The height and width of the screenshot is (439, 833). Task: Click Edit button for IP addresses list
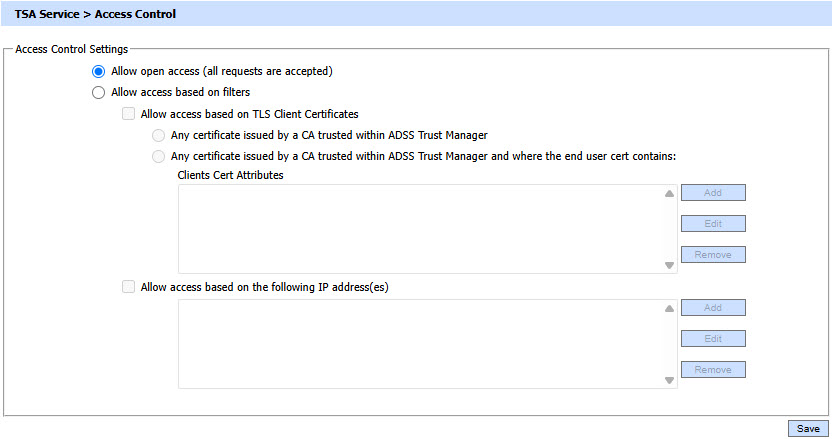(x=713, y=339)
